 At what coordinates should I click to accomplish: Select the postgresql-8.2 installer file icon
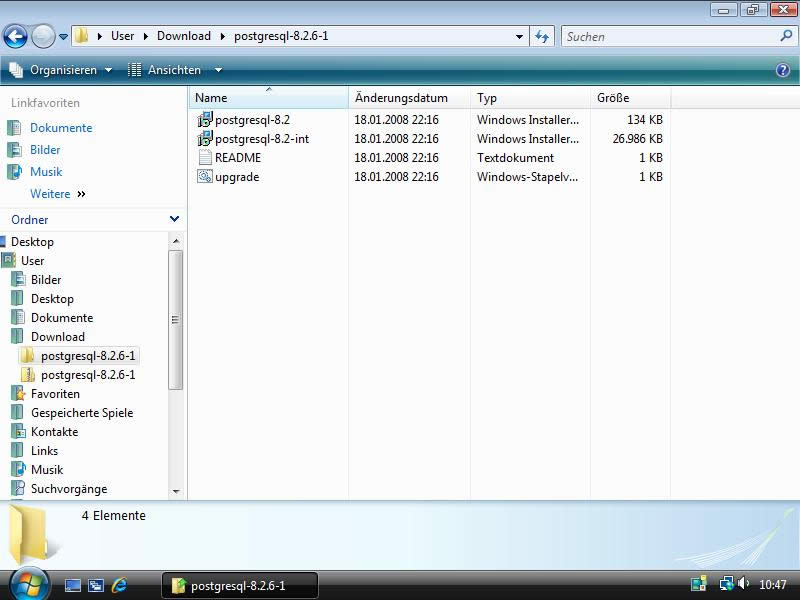click(x=205, y=120)
